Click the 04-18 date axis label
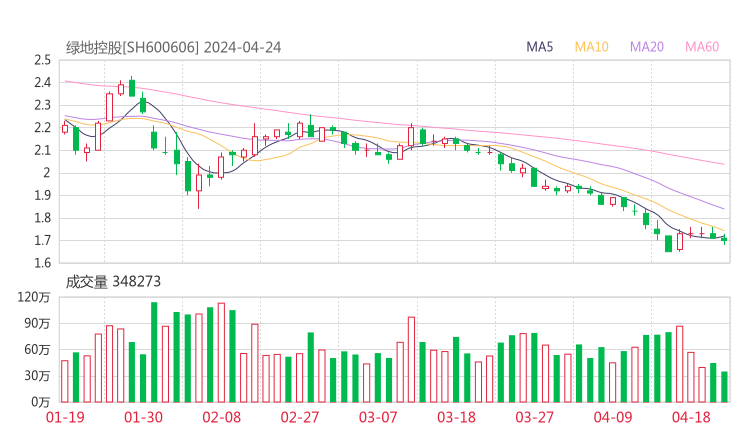 click(x=691, y=417)
